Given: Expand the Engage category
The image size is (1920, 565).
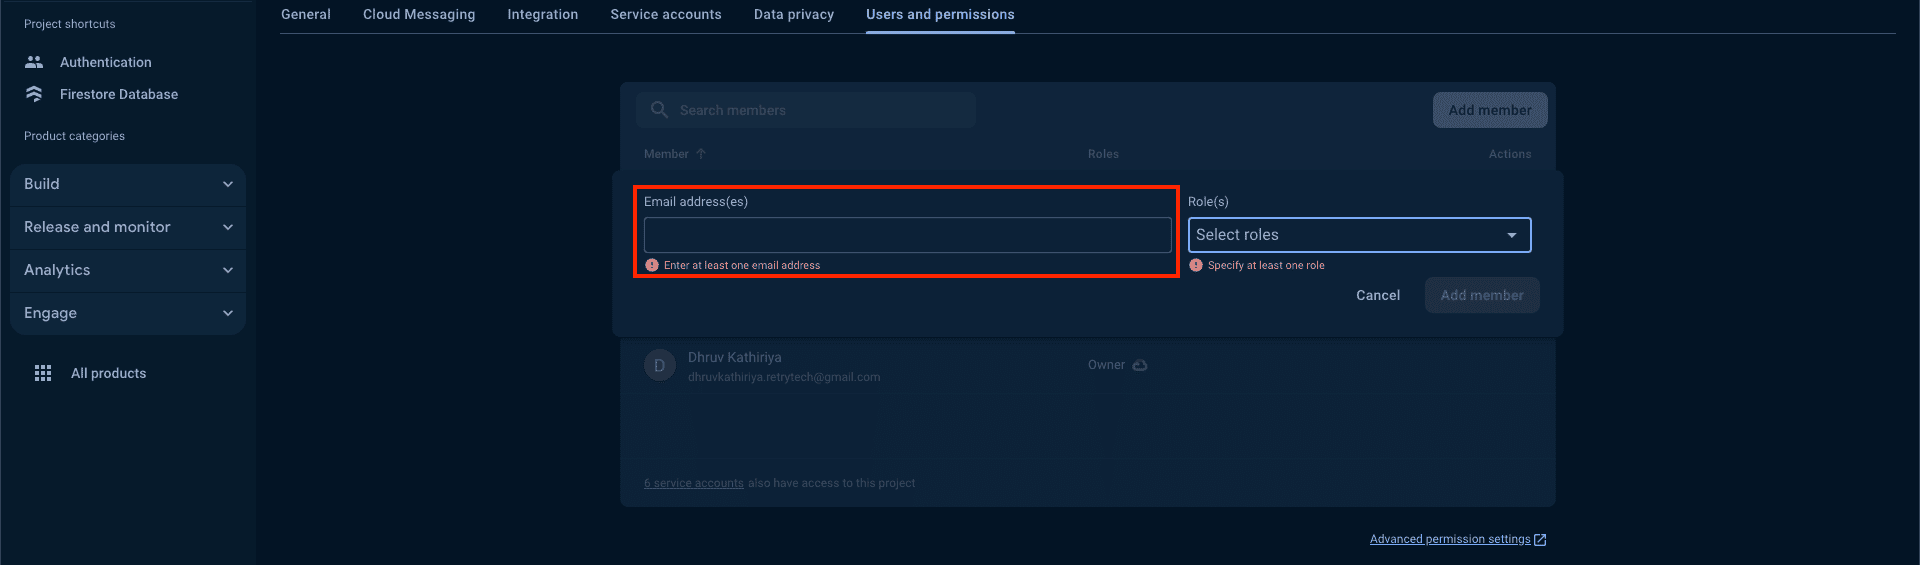Looking at the screenshot, I should point(128,313).
